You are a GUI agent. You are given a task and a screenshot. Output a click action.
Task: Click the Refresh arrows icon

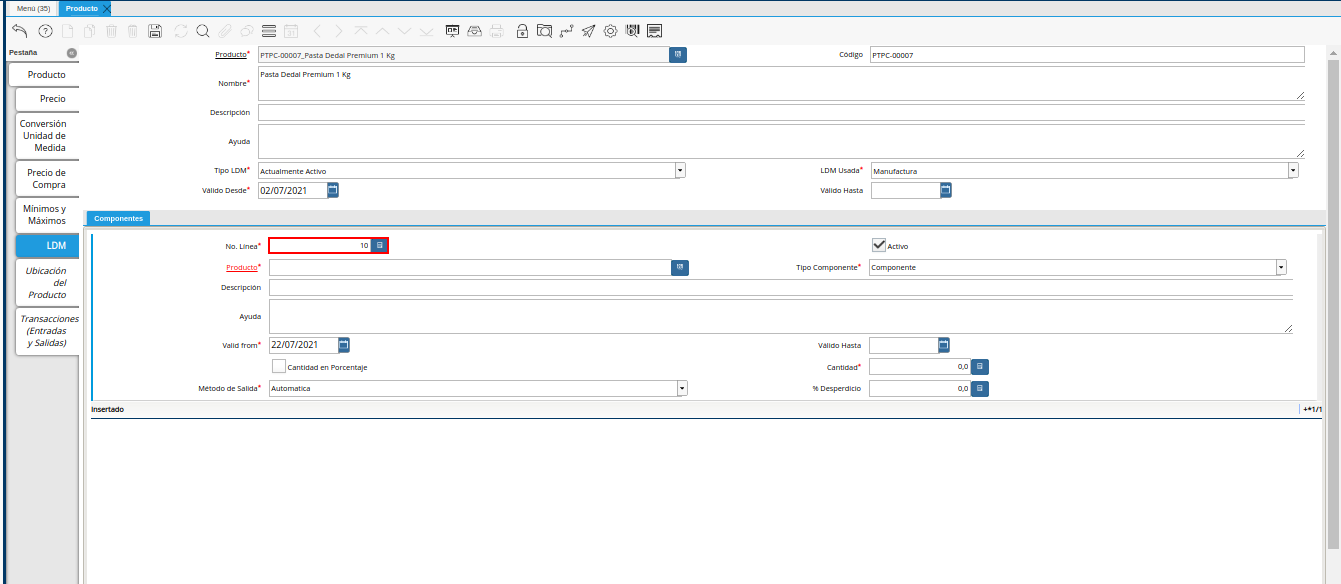pyautogui.click(x=181, y=31)
